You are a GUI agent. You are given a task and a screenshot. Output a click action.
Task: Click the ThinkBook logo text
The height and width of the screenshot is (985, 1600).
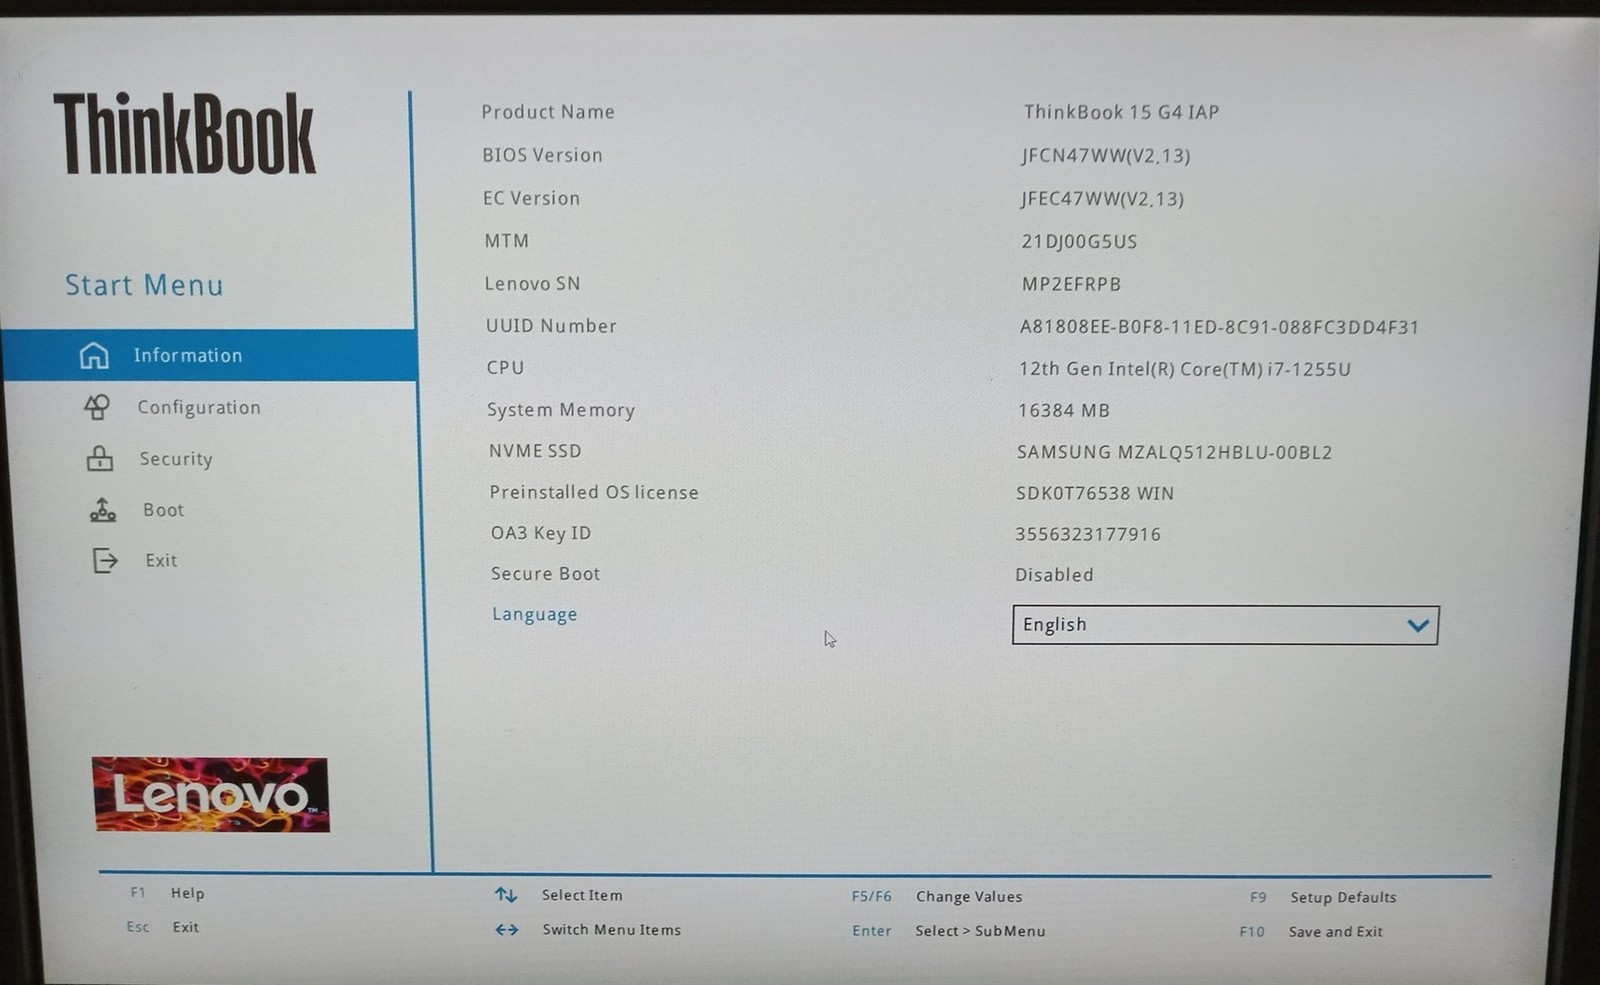(185, 133)
